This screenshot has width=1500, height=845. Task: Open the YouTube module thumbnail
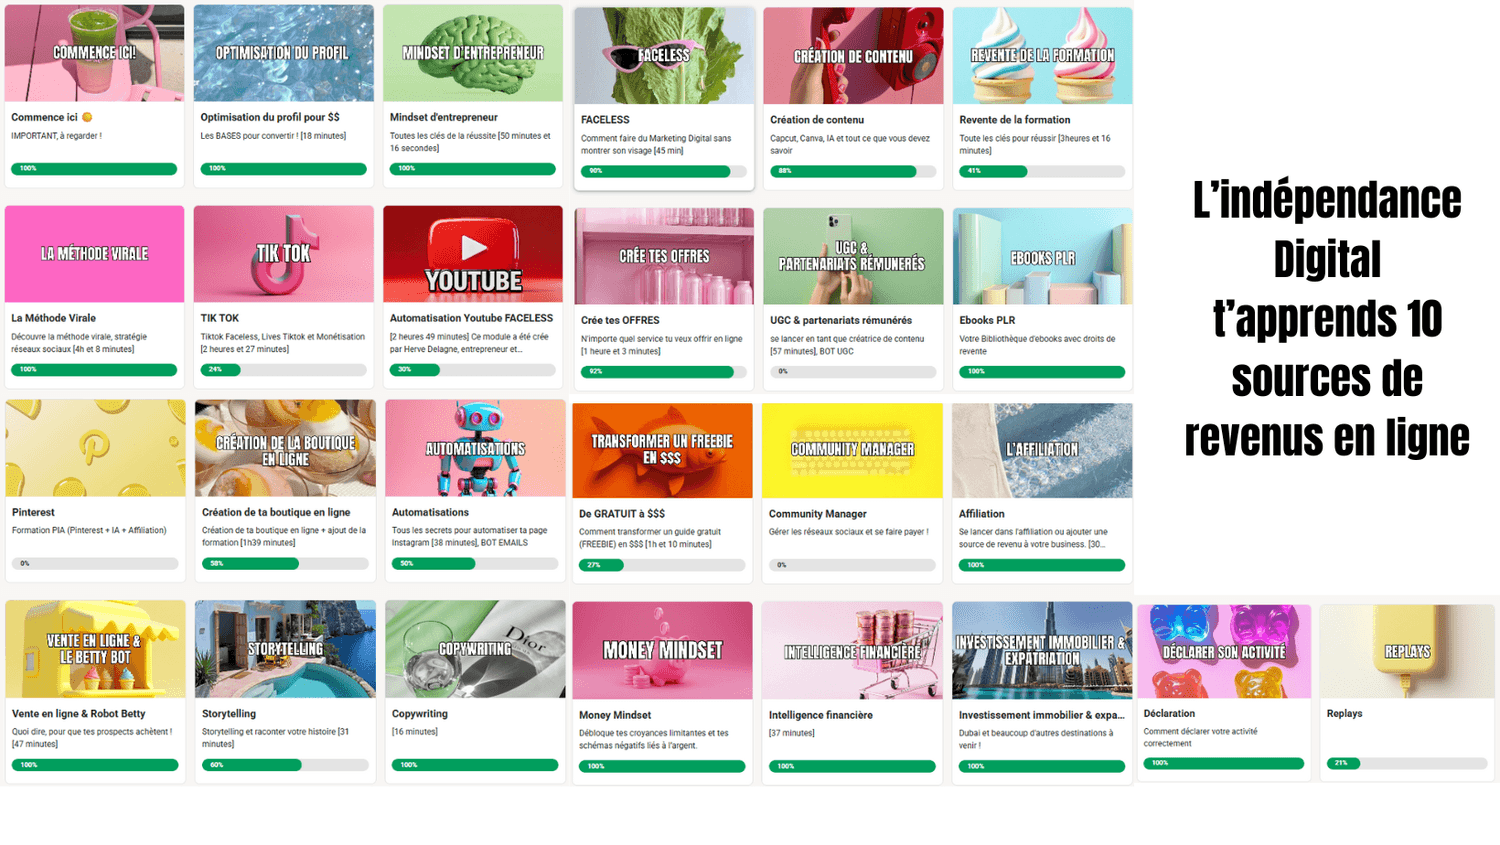(x=473, y=254)
